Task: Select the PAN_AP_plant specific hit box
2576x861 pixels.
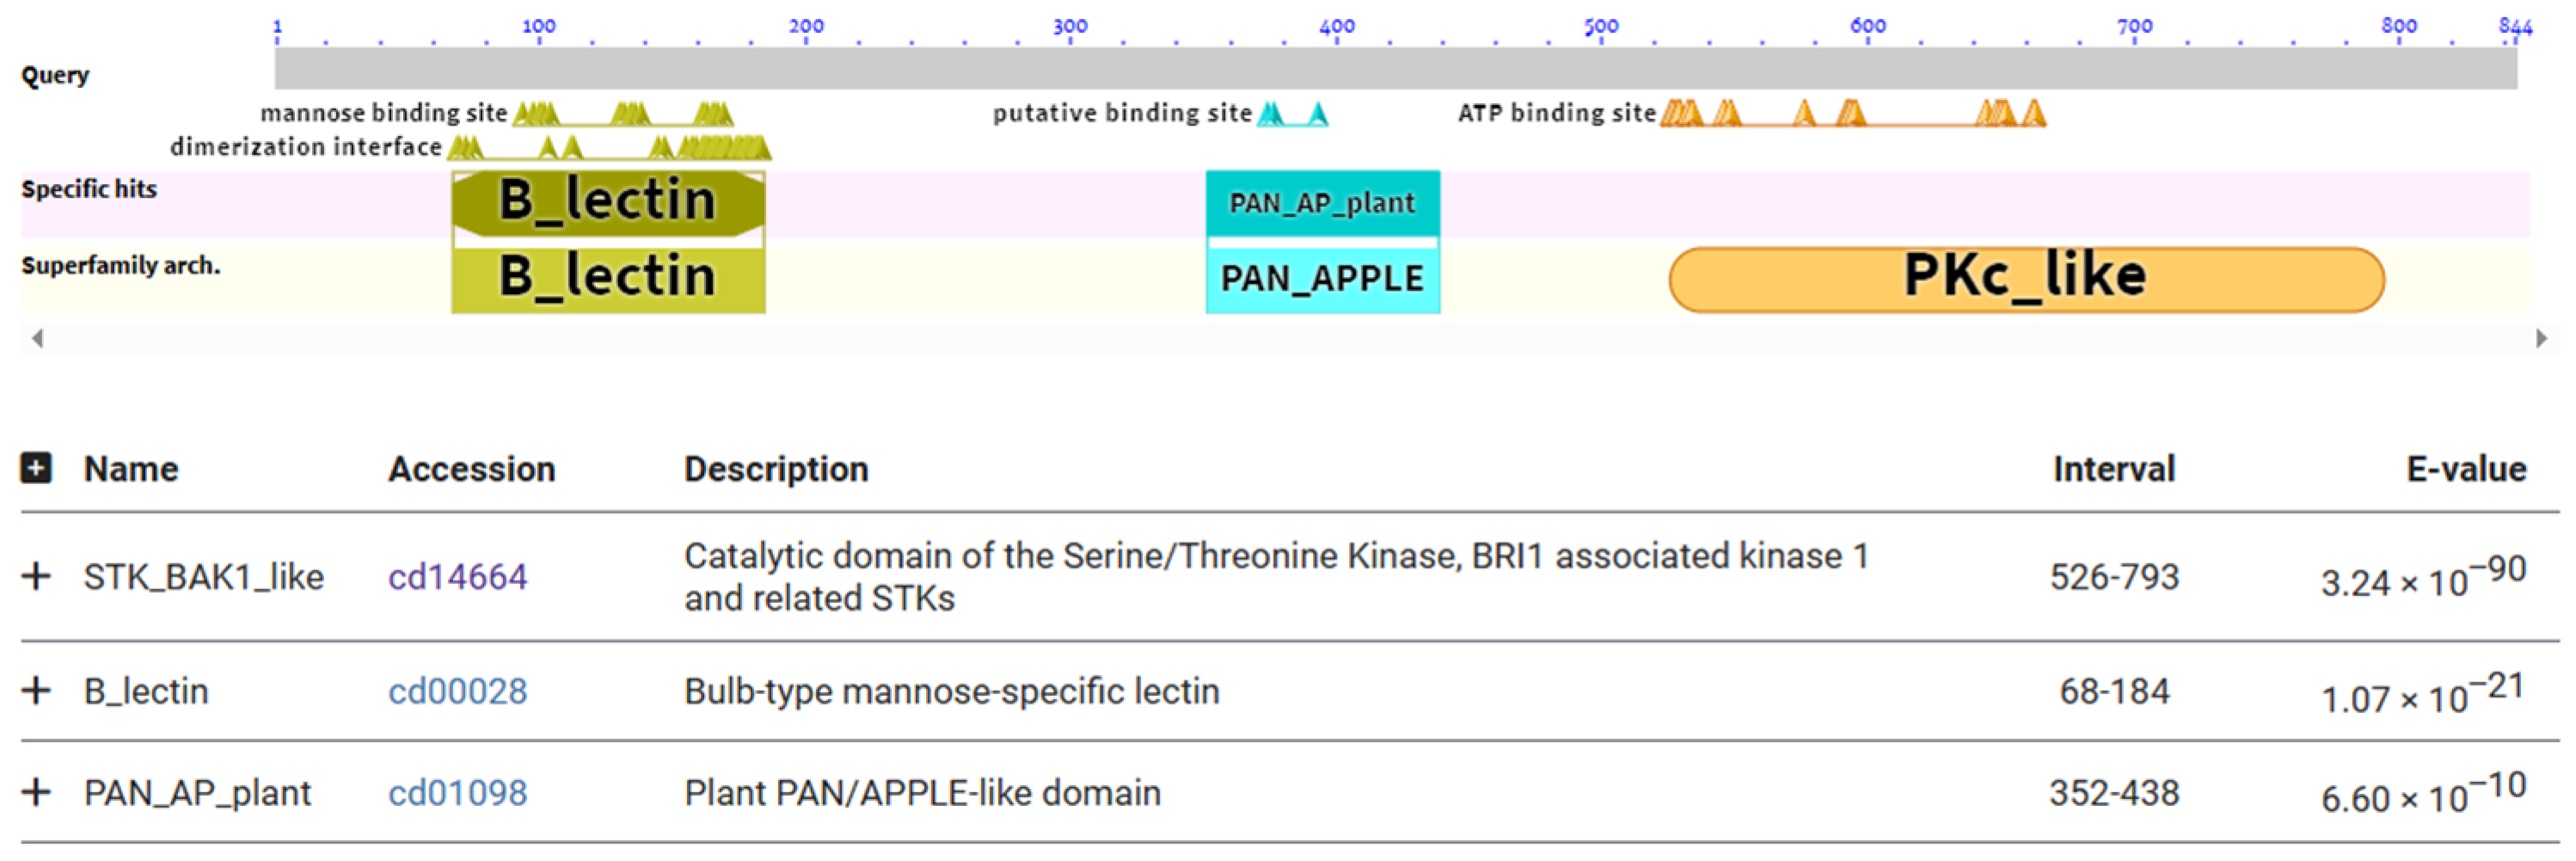Action: tap(1322, 203)
